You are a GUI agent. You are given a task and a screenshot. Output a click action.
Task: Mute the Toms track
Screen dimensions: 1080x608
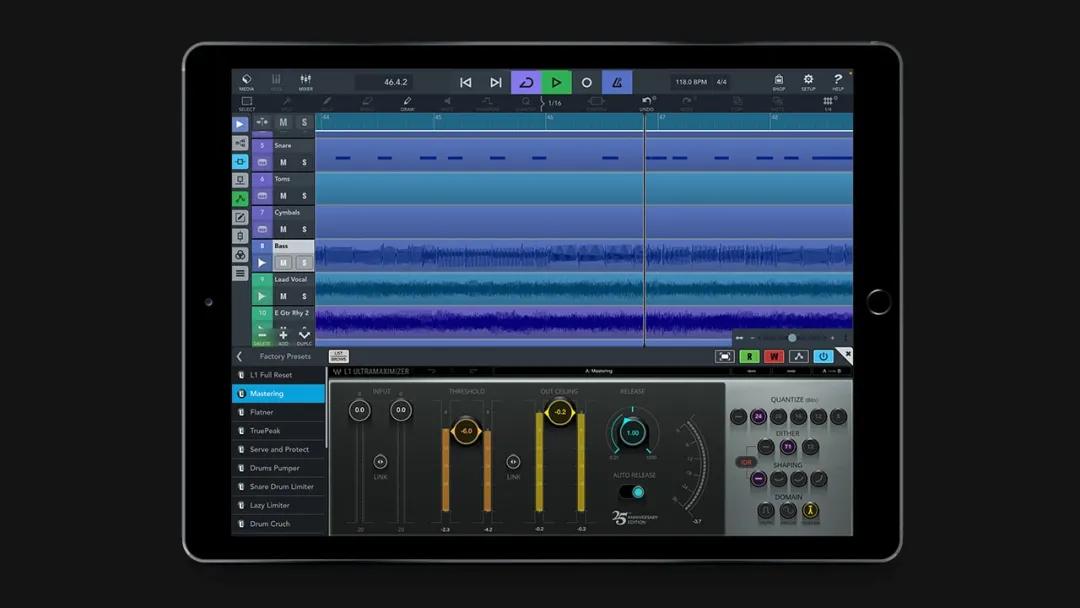[283, 196]
